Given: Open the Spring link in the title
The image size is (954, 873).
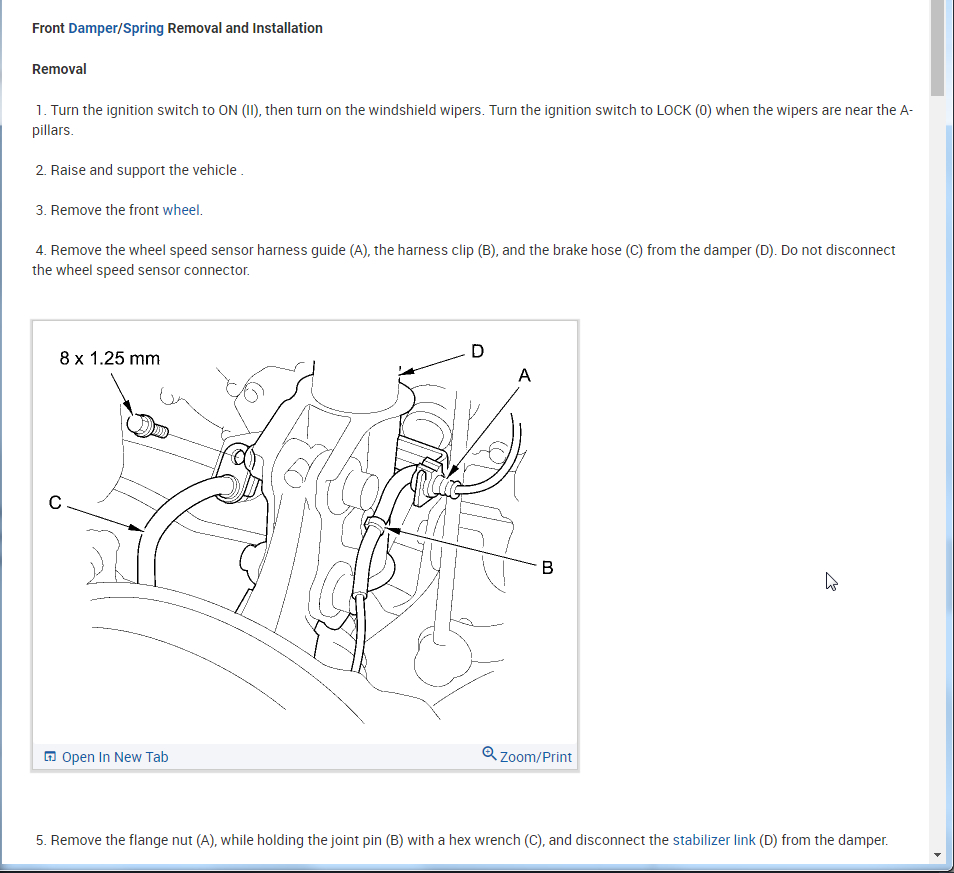Looking at the screenshot, I should click(x=143, y=28).
